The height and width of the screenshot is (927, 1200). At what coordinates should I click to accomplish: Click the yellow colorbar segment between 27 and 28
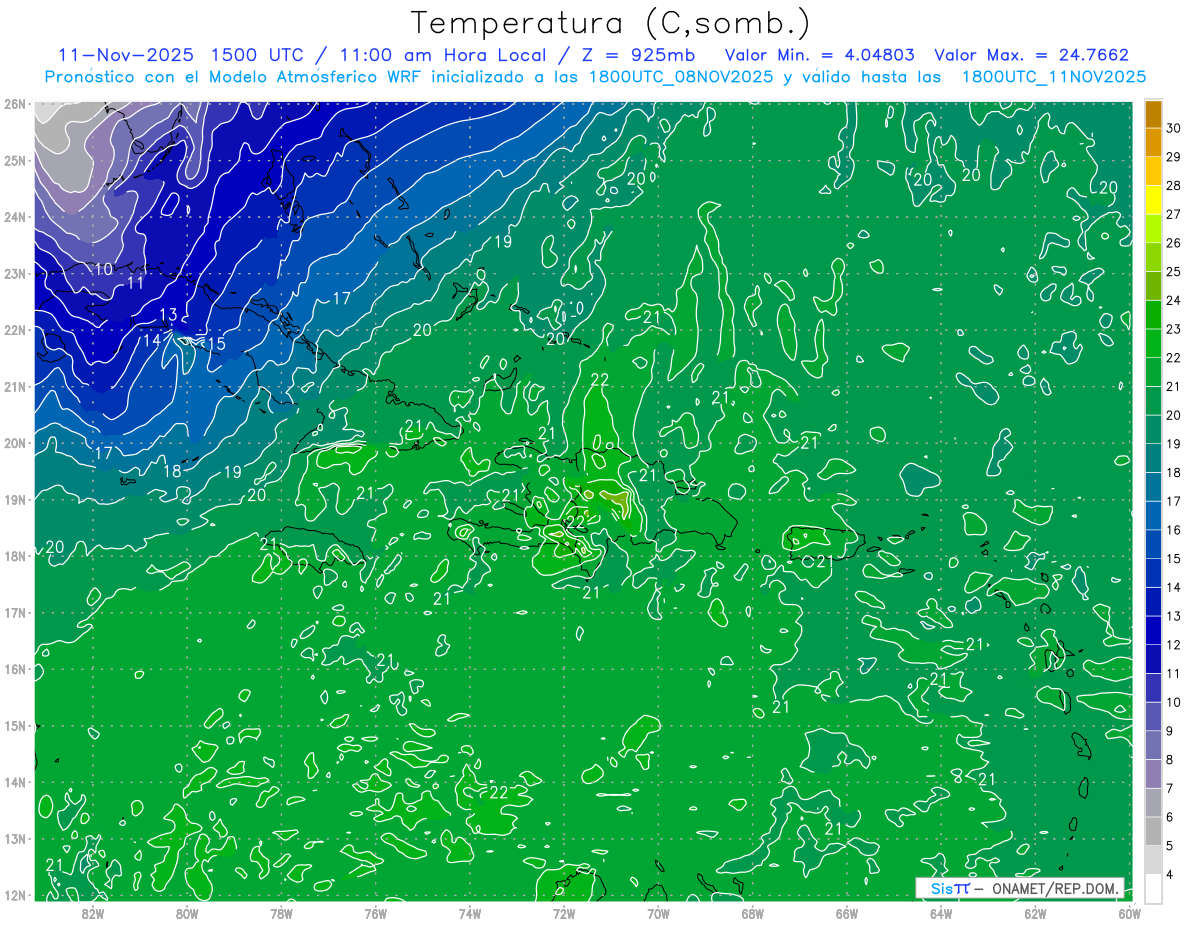point(1153,200)
